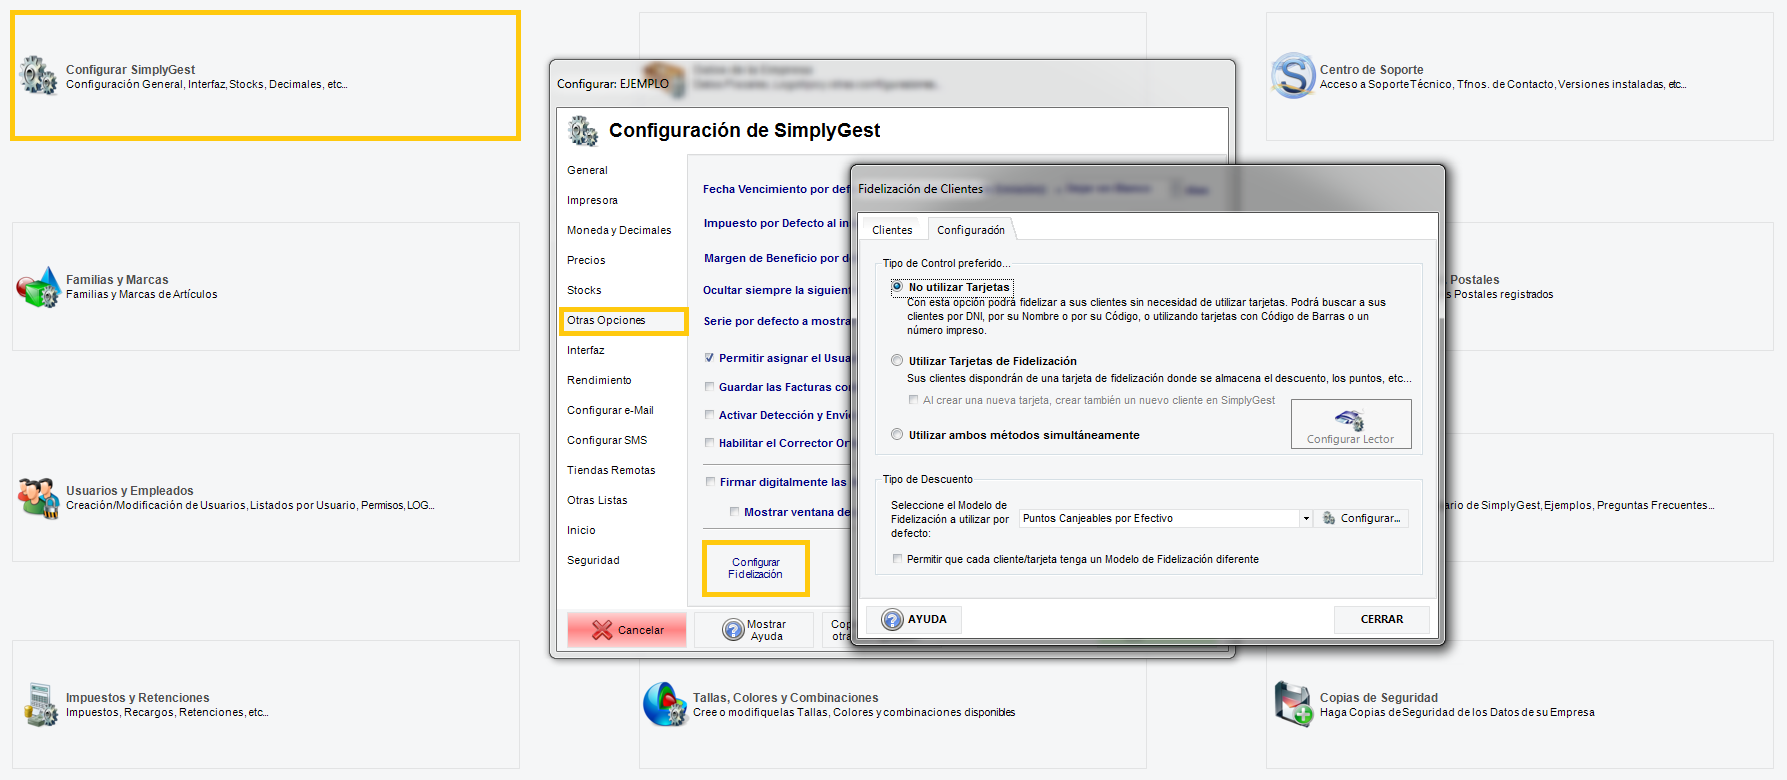
Task: Select Utilizar Tarjetas de Fidelización option
Action: click(897, 361)
